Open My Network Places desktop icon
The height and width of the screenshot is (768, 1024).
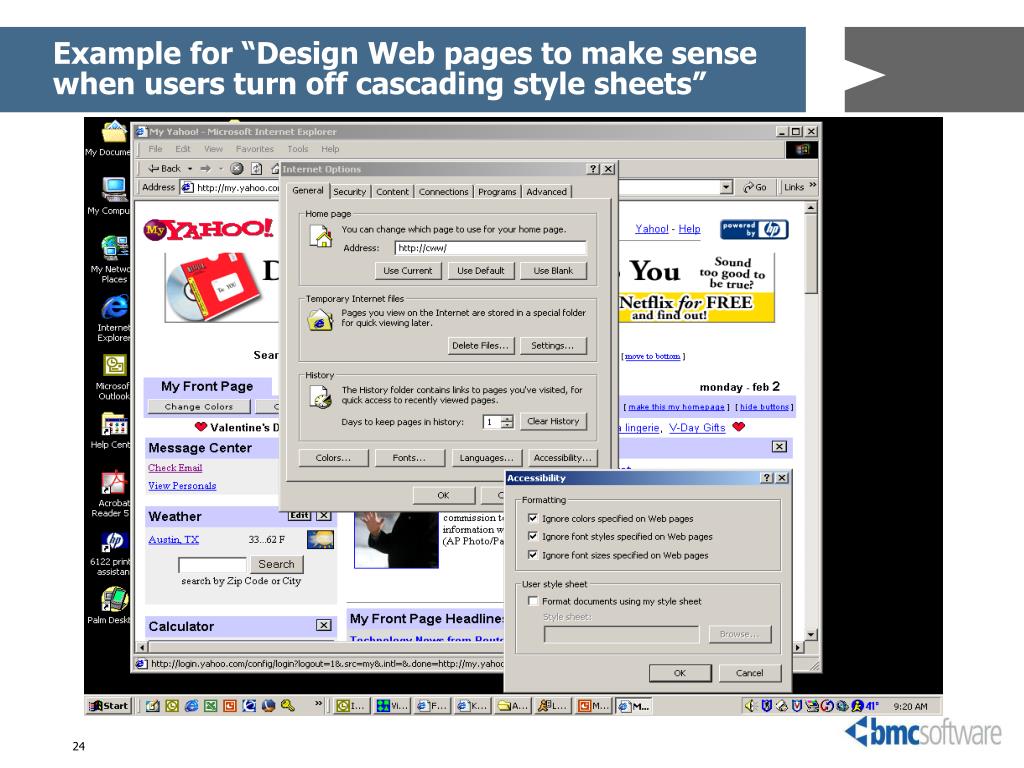tap(114, 248)
